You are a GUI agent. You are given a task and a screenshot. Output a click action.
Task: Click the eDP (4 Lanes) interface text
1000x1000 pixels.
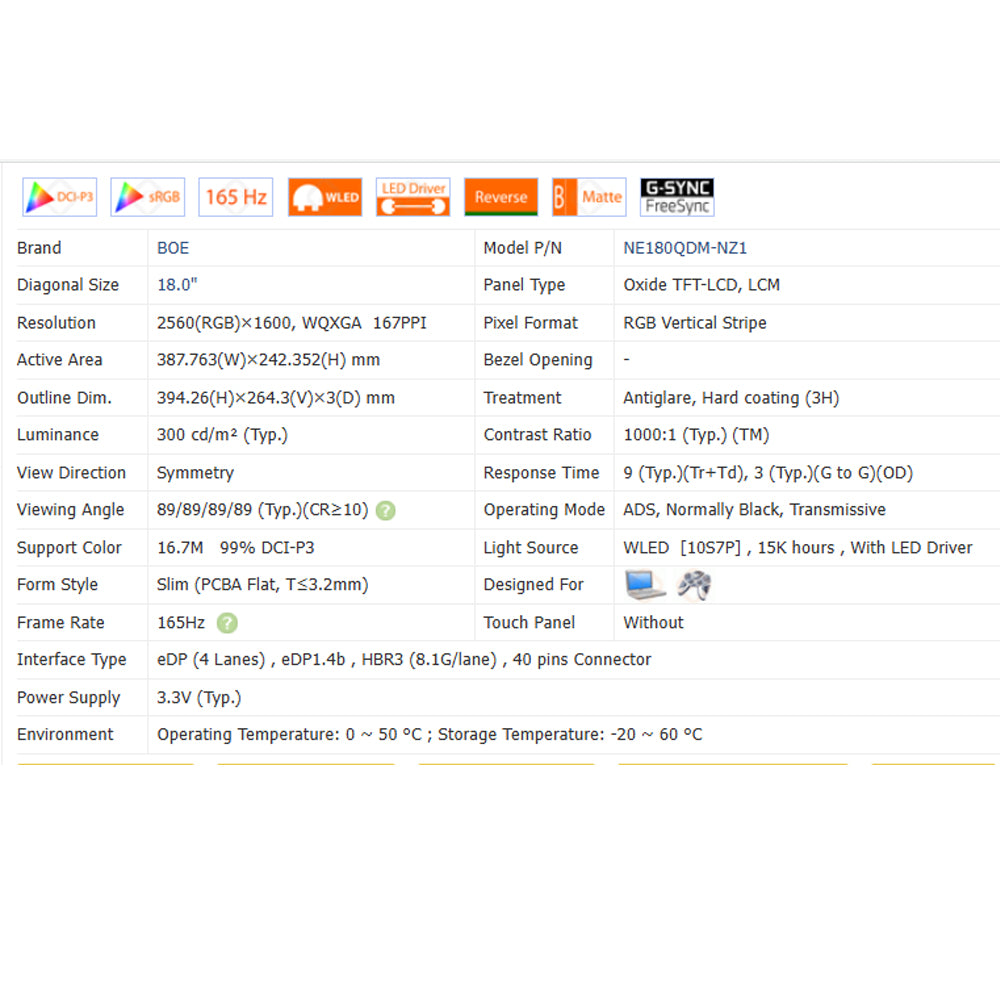(x=211, y=660)
